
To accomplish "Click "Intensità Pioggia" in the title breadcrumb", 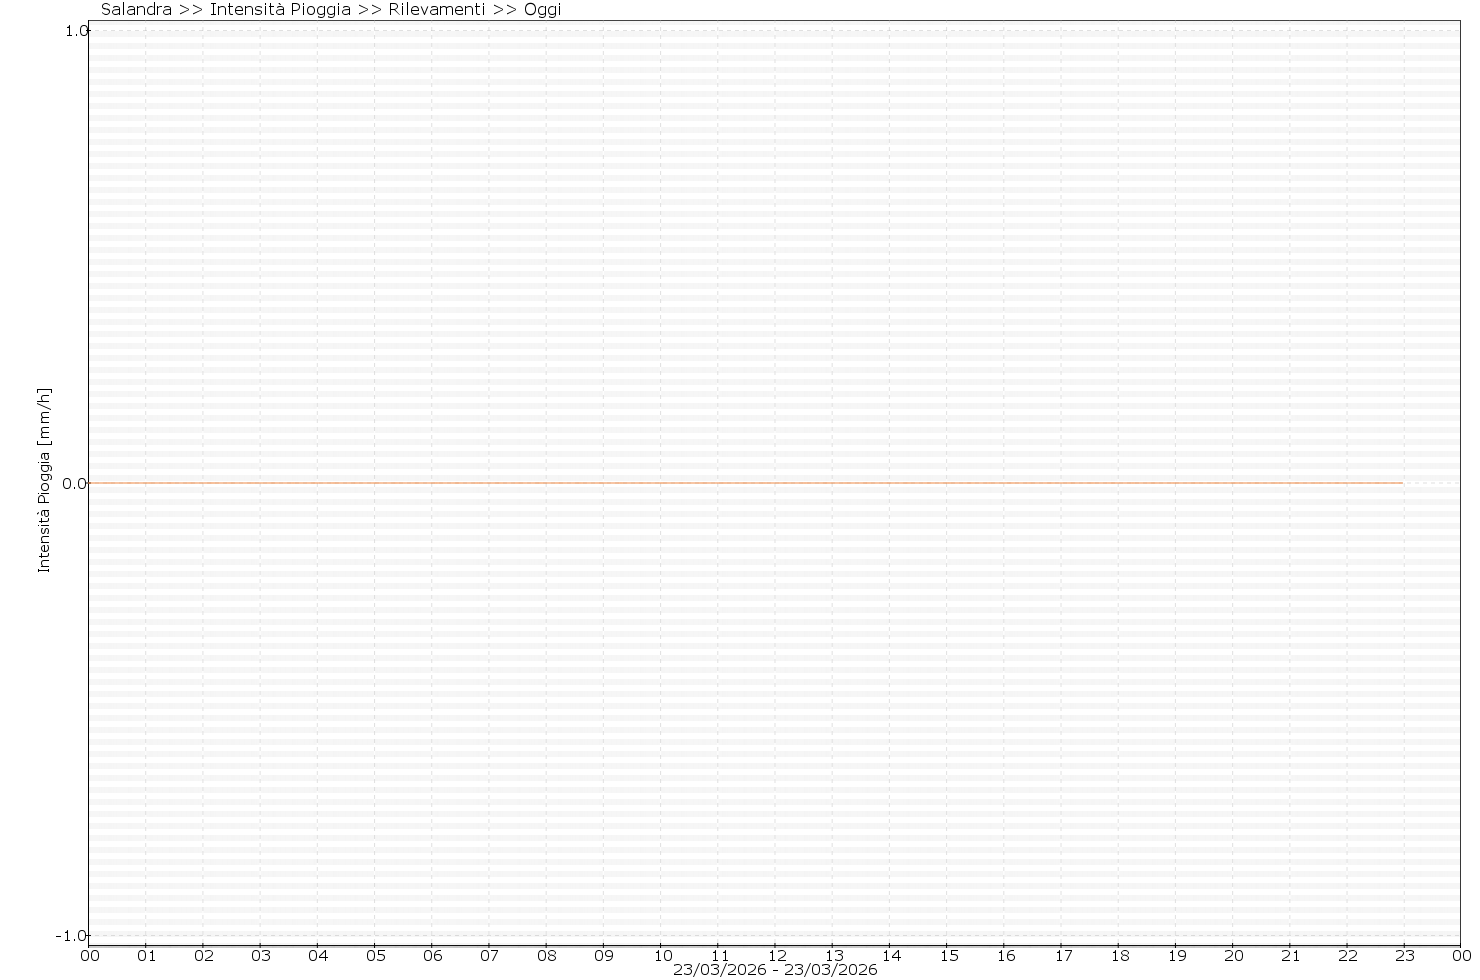I will (x=280, y=10).
